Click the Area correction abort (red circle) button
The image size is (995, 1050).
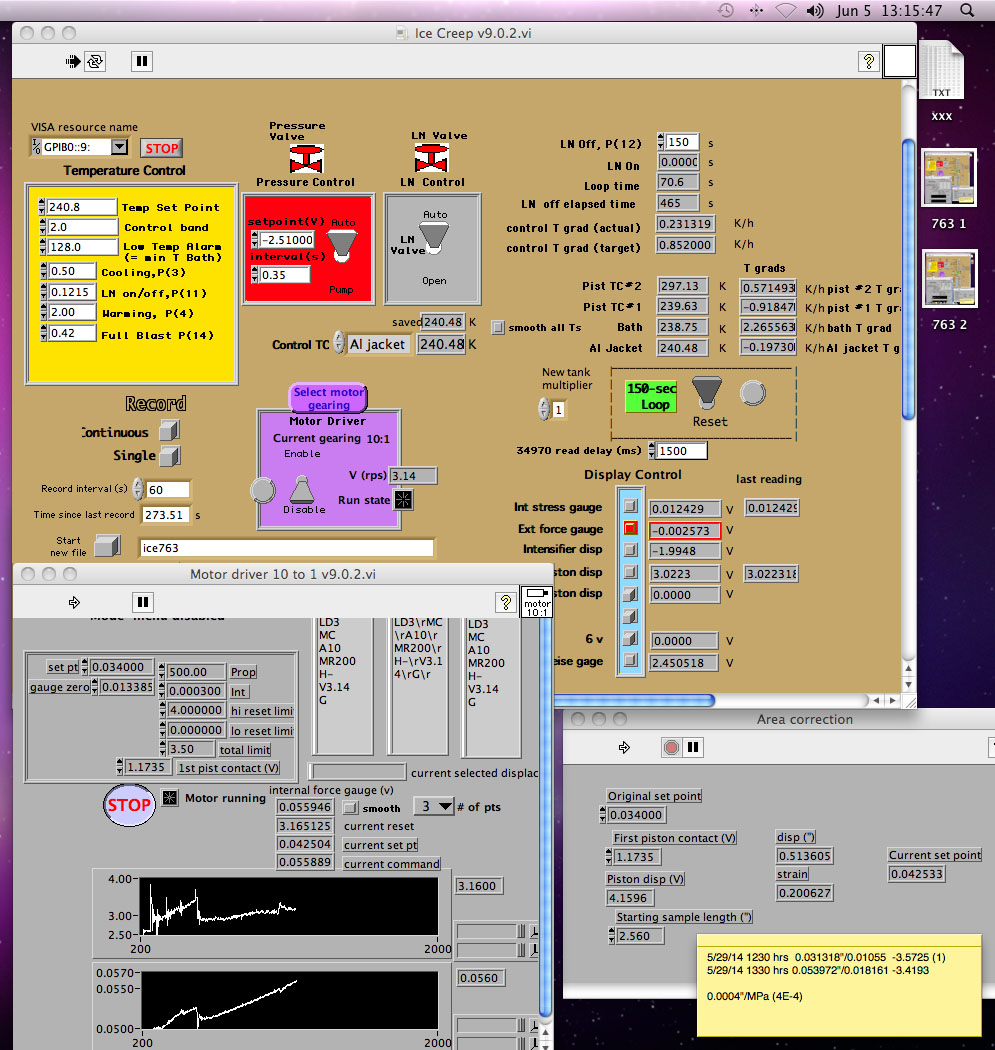[x=671, y=747]
